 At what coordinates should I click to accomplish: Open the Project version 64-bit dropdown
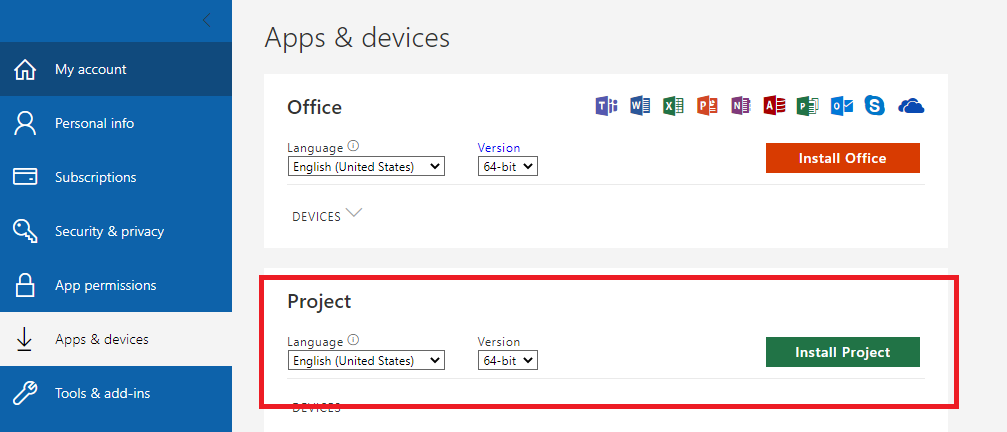pyautogui.click(x=507, y=361)
